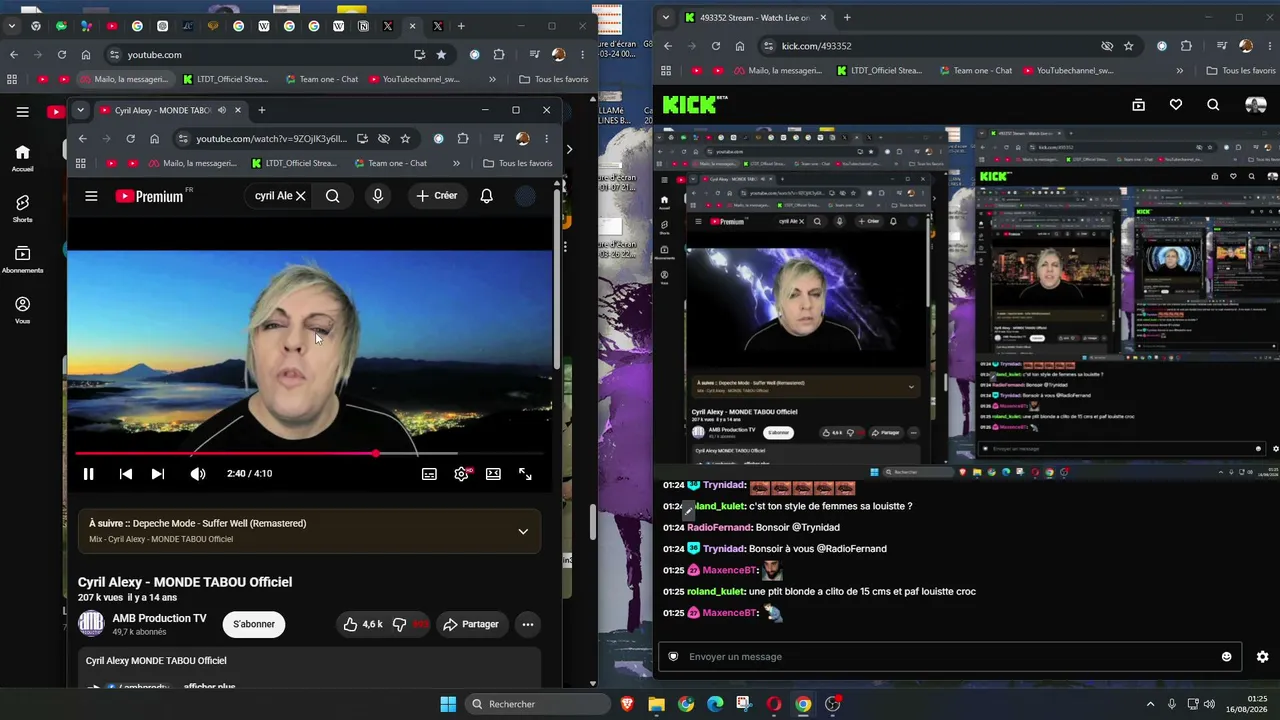Open Kick chat settings gear
1280x720 pixels.
(1263, 657)
